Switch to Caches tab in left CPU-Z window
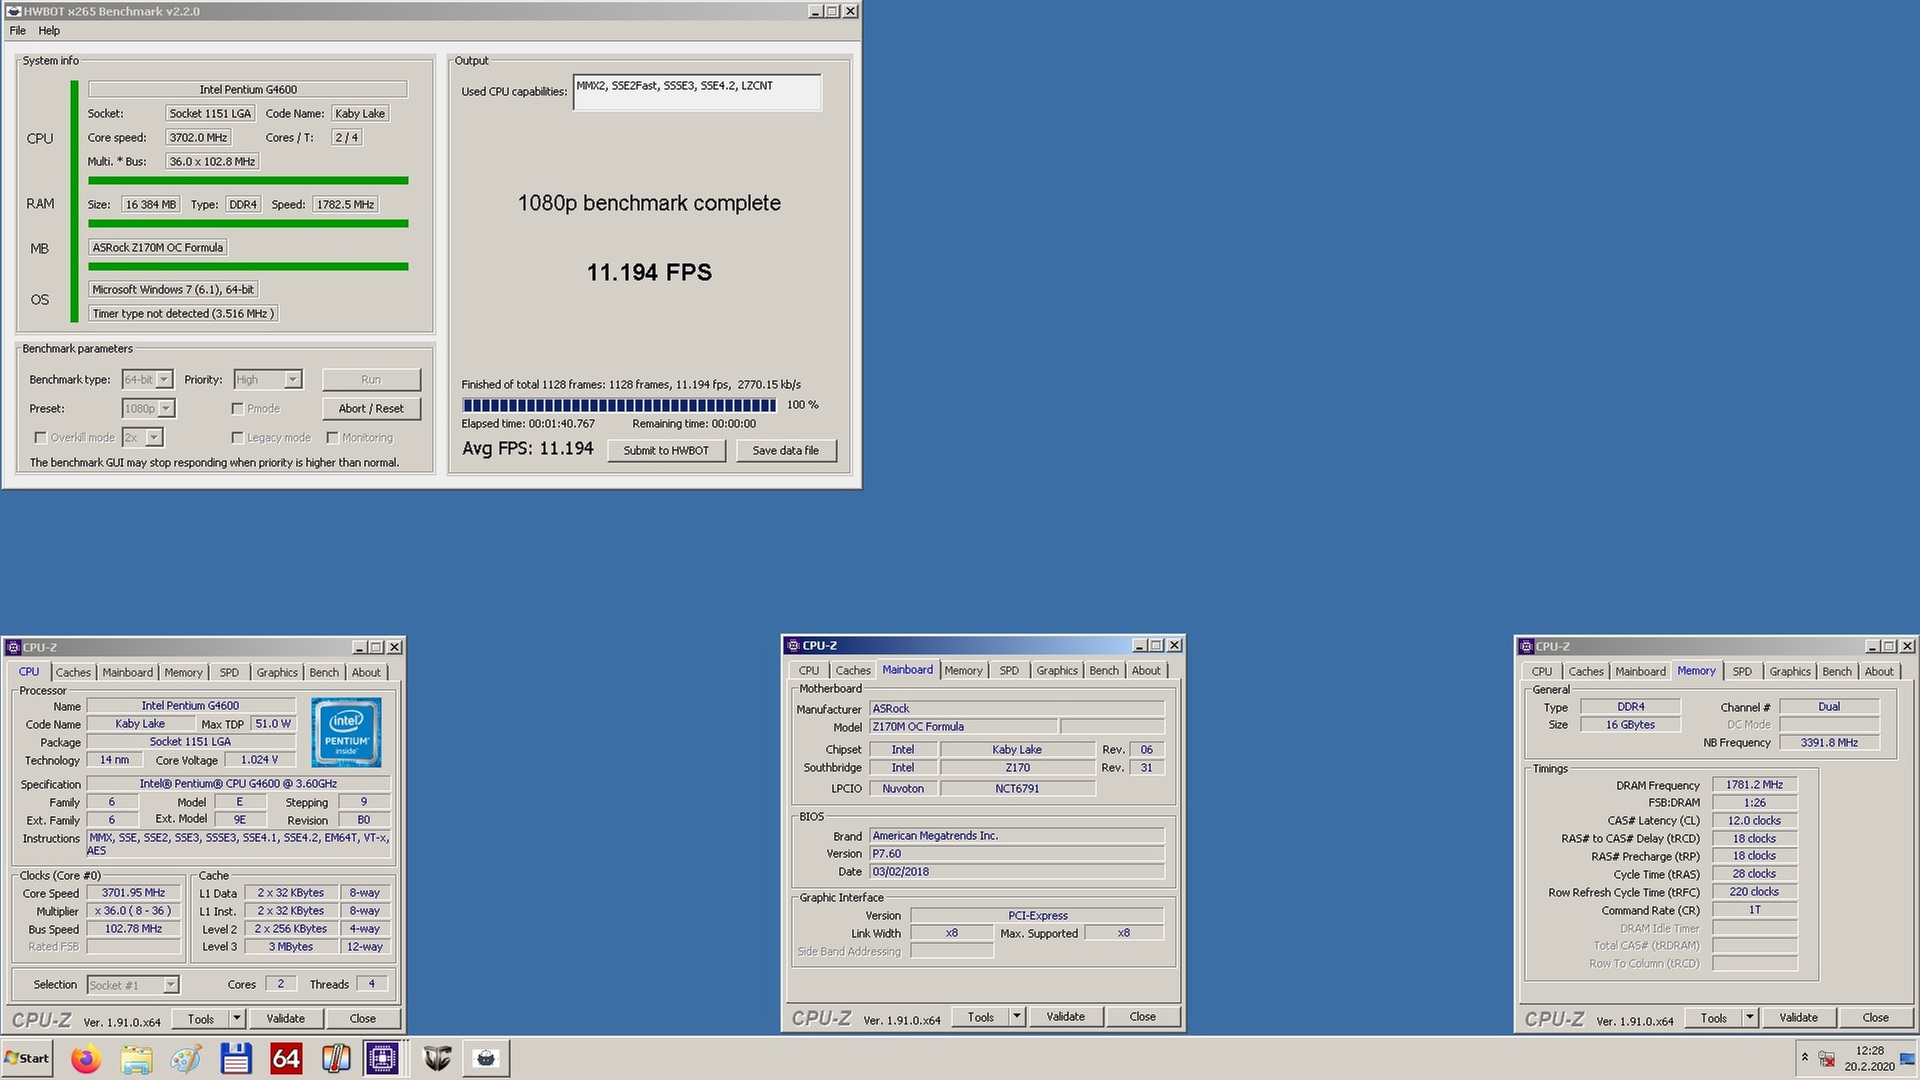 73,672
